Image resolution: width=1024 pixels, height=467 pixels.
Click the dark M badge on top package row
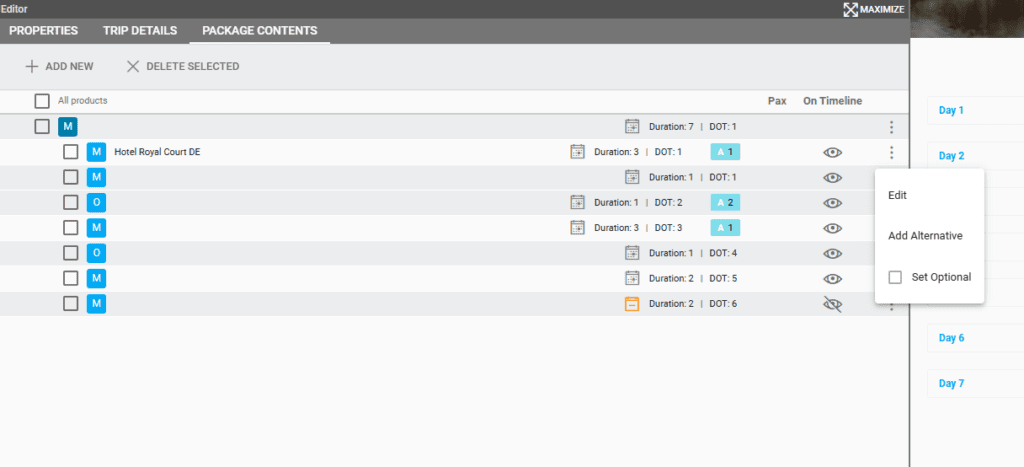(67, 127)
